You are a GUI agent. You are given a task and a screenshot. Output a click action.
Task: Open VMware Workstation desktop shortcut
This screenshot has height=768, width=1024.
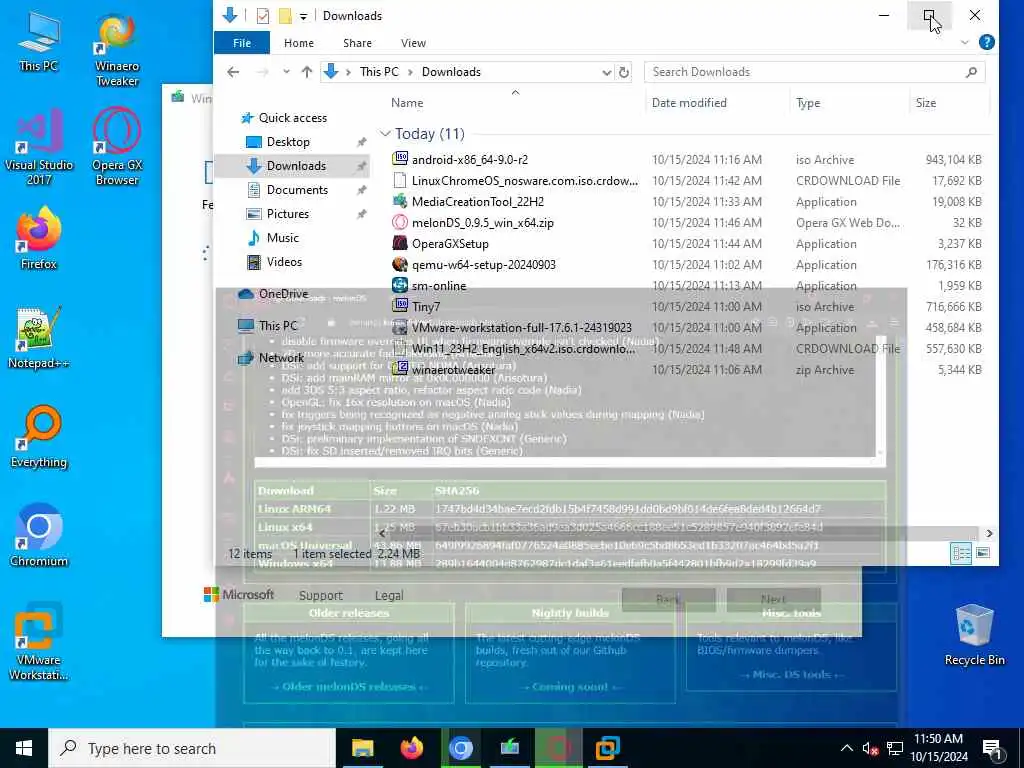39,642
